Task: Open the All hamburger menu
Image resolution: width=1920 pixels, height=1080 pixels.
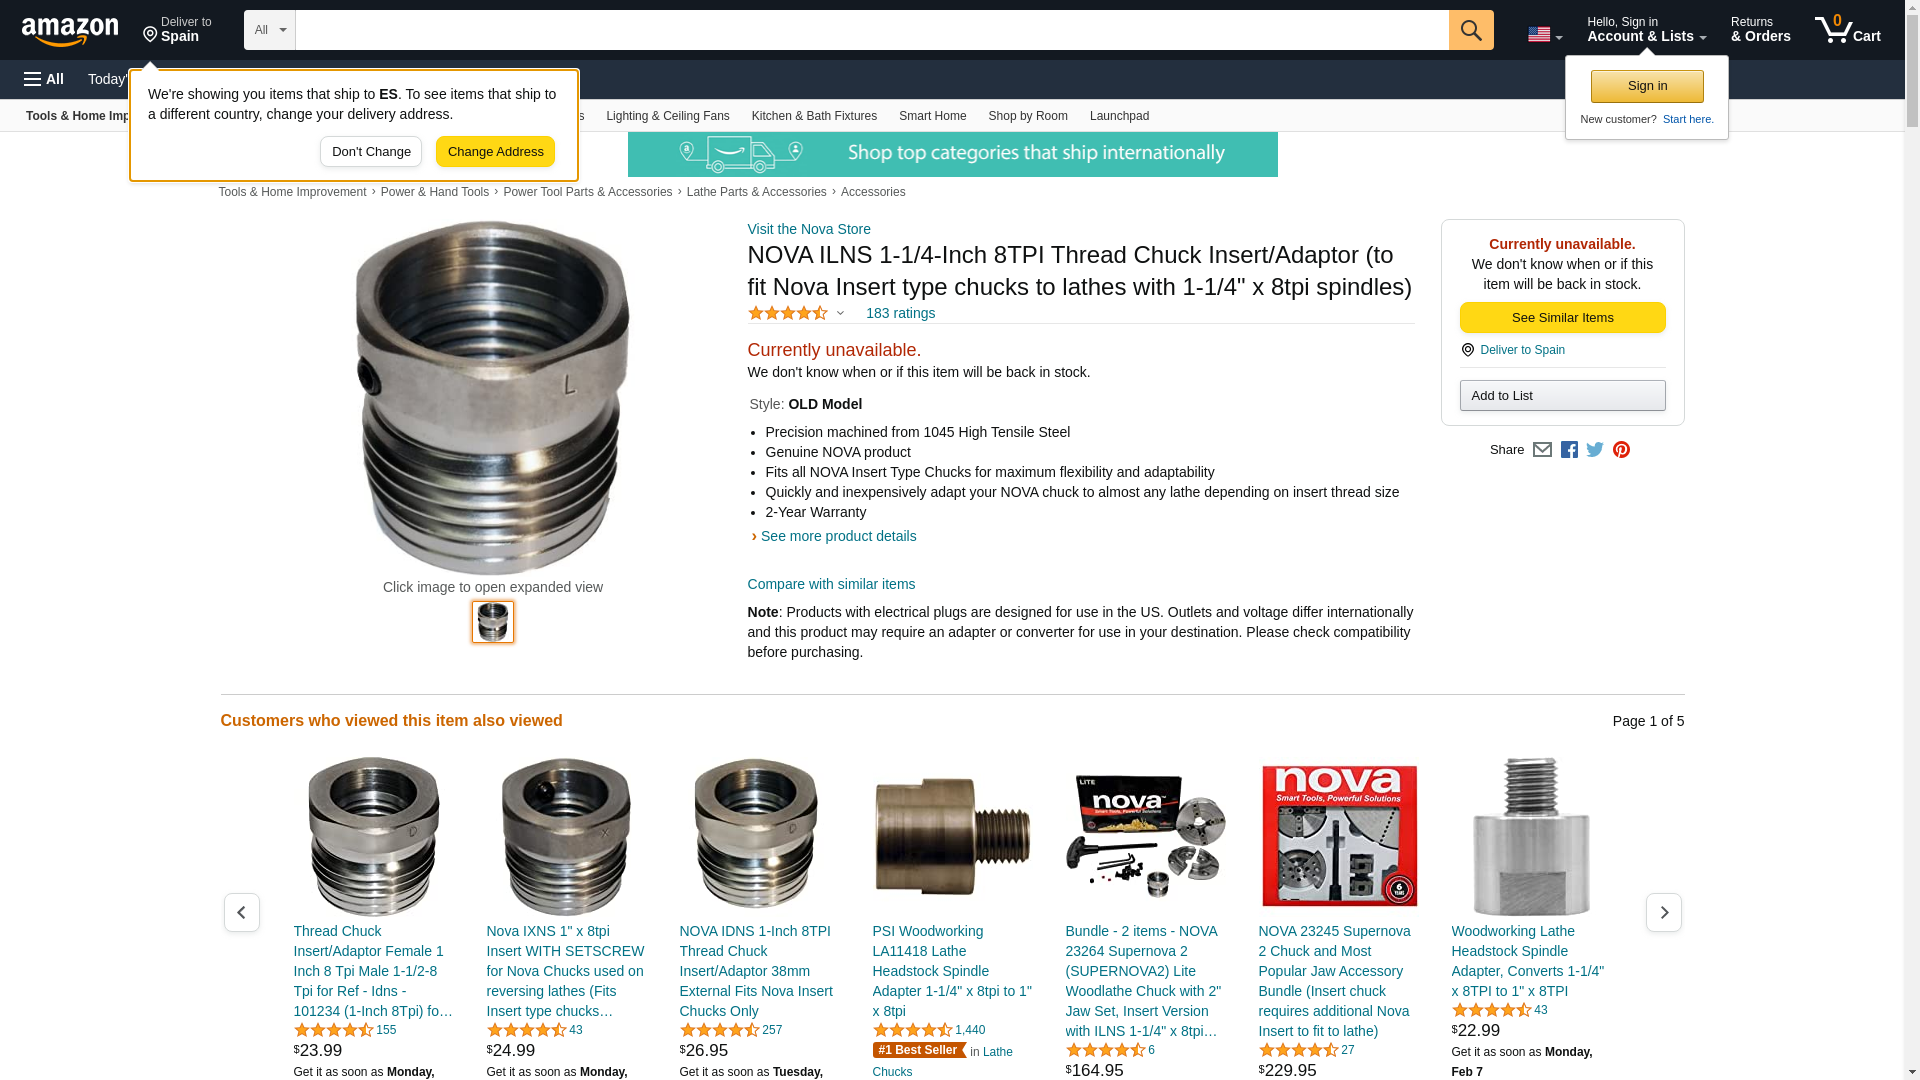Action: pos(44,79)
